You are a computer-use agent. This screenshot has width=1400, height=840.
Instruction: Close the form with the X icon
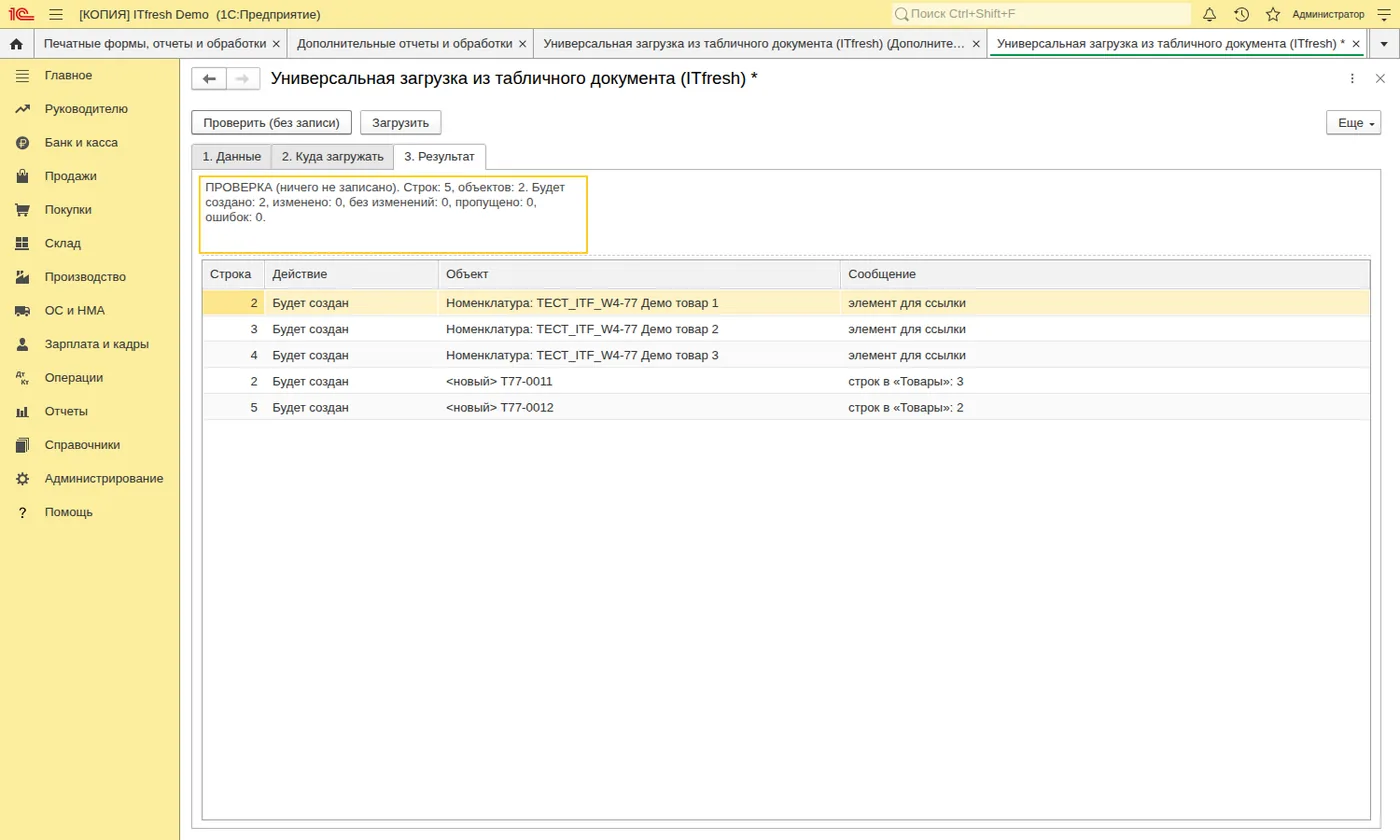[1381, 78]
